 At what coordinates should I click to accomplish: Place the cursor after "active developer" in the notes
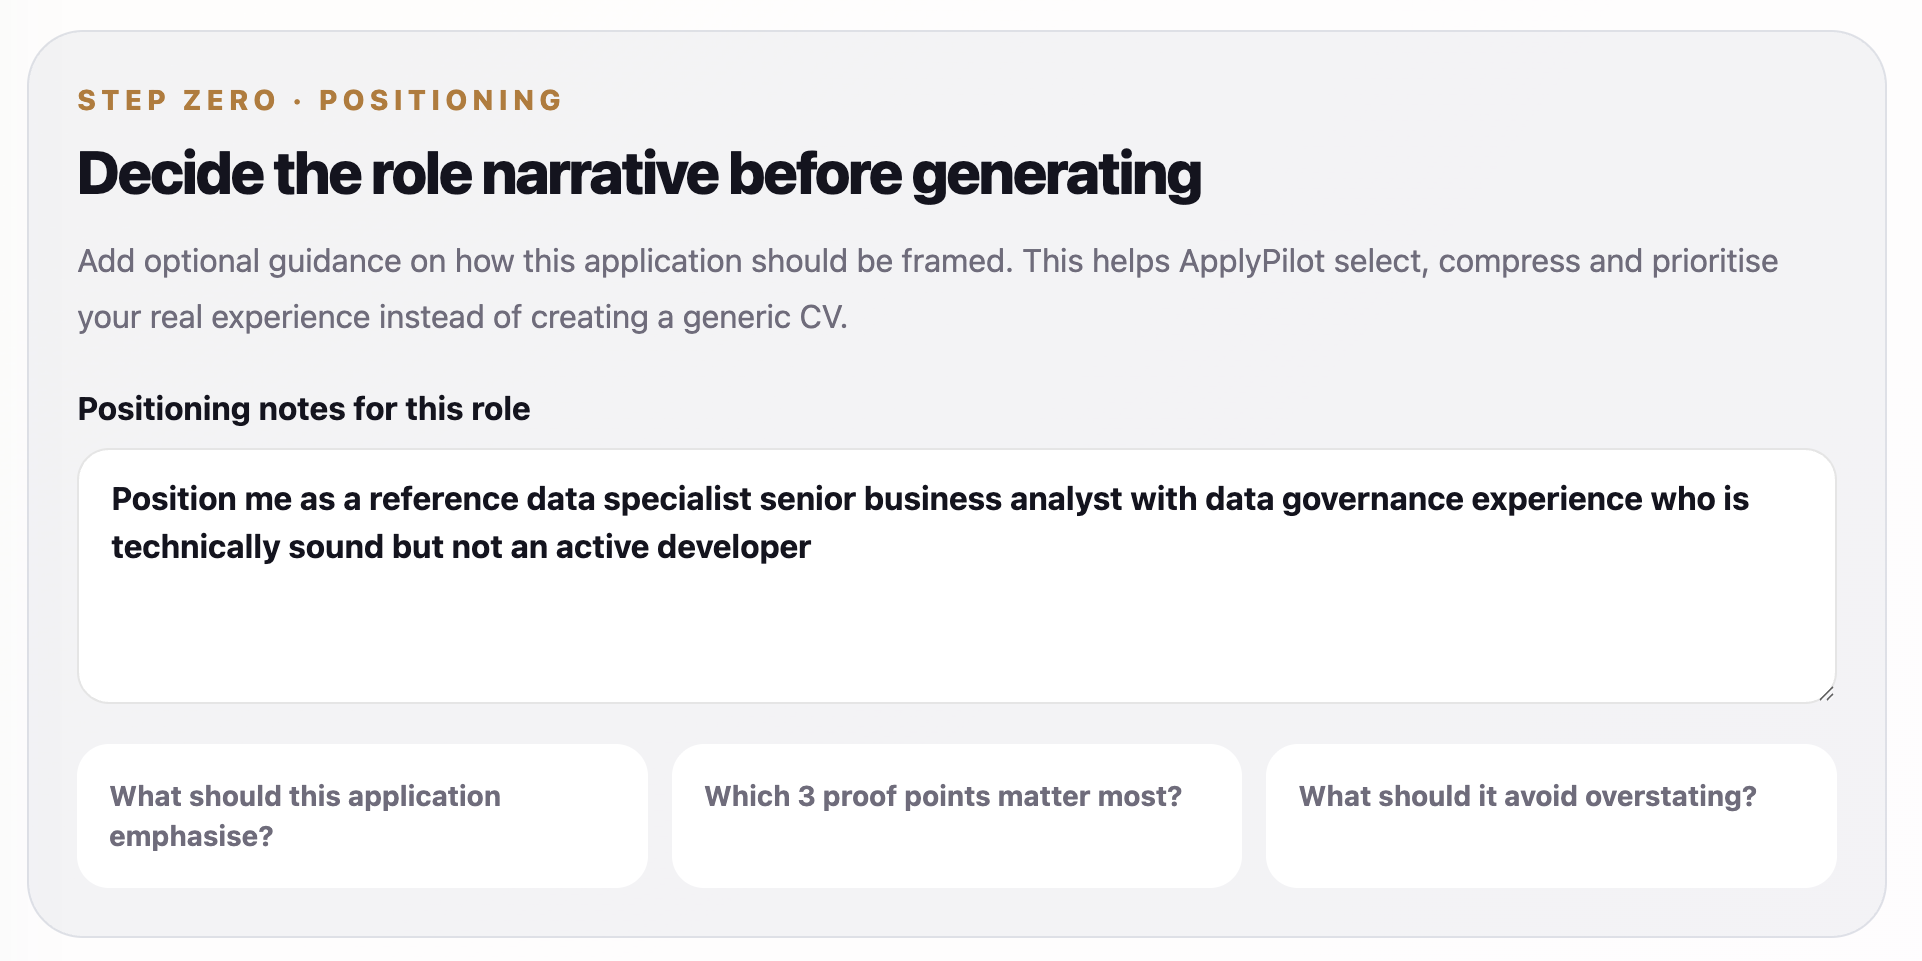pyautogui.click(x=813, y=547)
